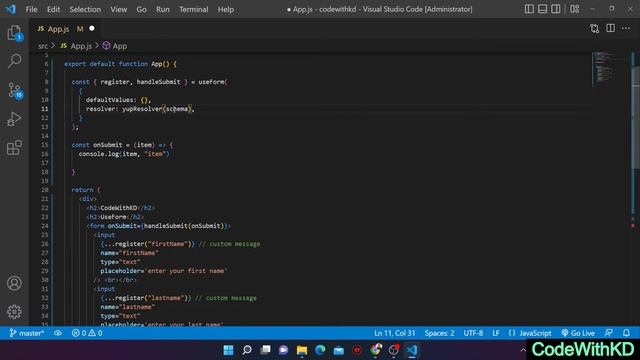Show hidden icons chevron in system tray
640x360 pixels.
click(x=523, y=350)
